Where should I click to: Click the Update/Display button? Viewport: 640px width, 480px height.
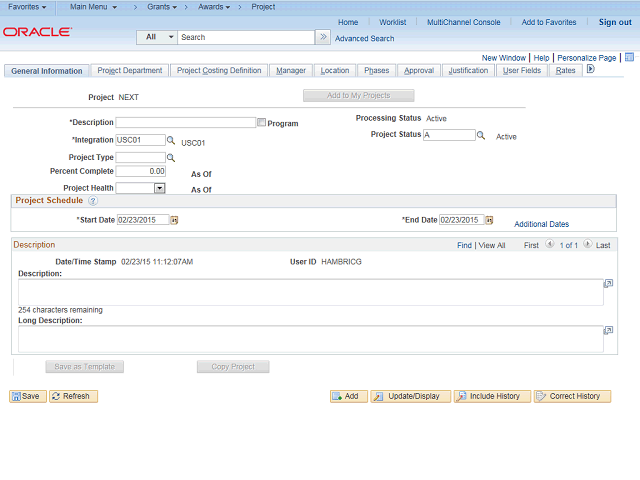tap(411, 396)
